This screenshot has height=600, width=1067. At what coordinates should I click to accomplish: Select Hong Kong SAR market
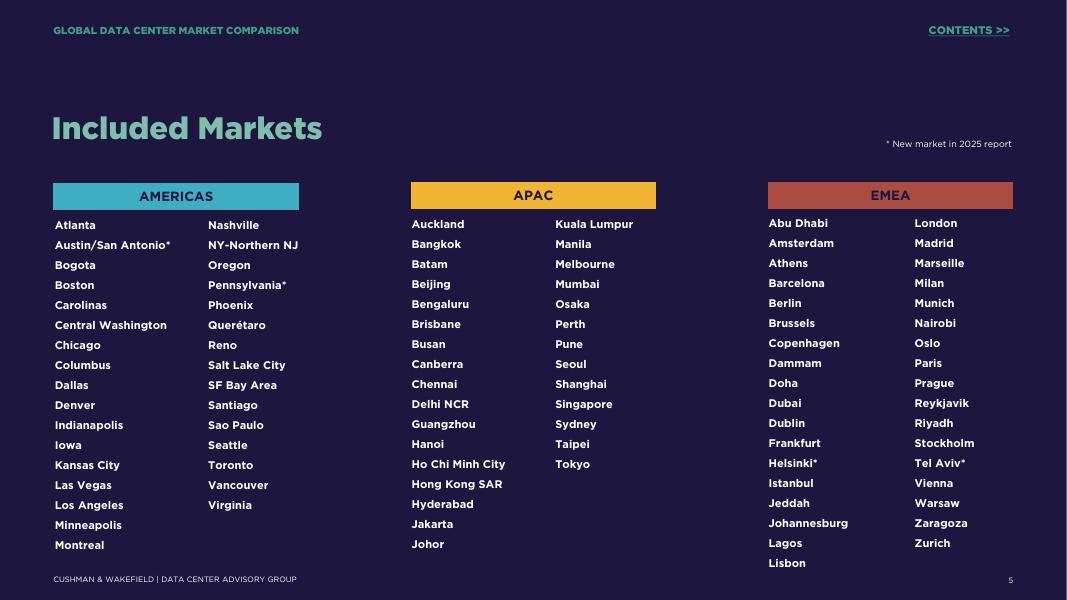point(457,484)
